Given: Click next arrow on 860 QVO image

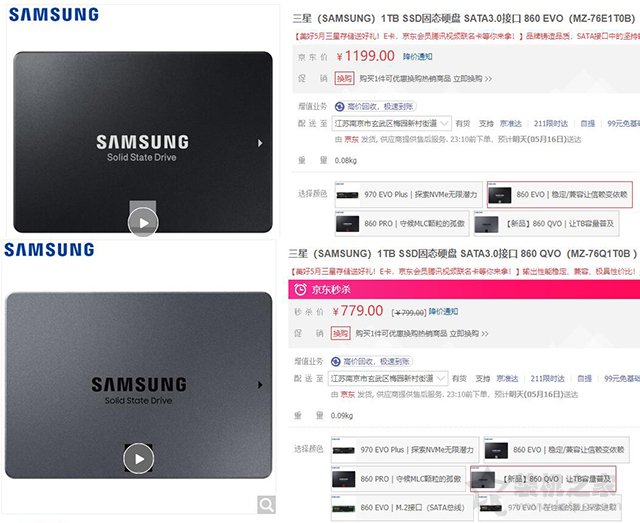Looking at the screenshot, I should pyautogui.click(x=260, y=385).
